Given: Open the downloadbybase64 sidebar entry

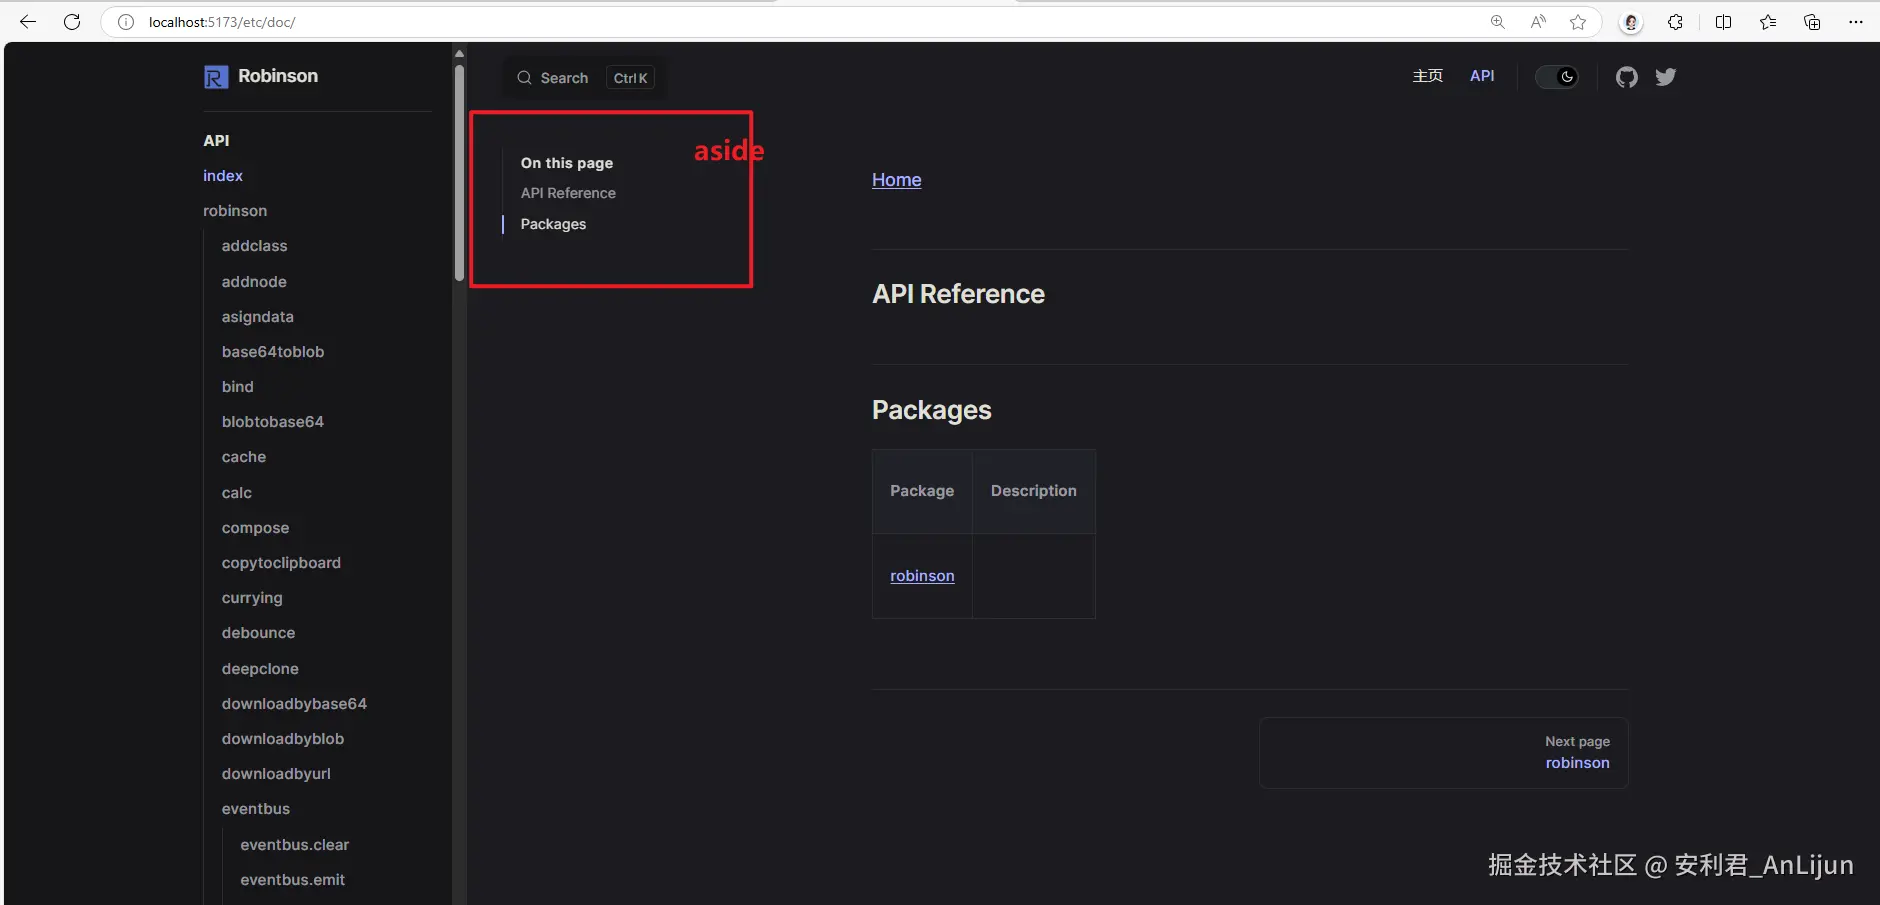Looking at the screenshot, I should pos(294,704).
